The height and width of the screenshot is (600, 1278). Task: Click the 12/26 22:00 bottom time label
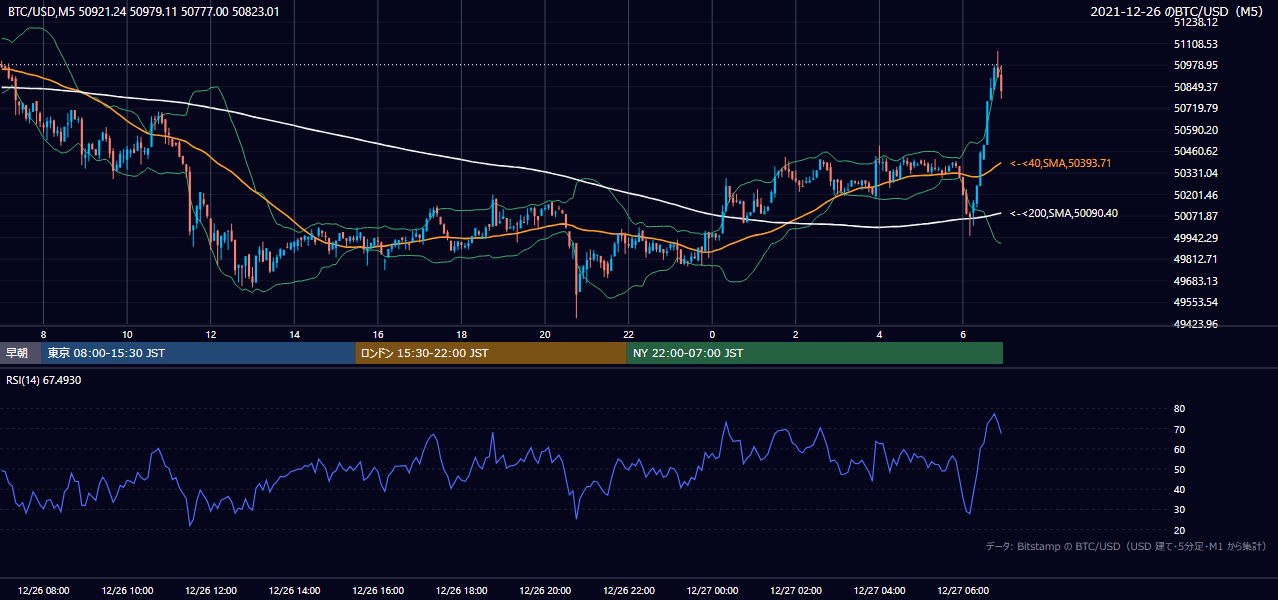[x=628, y=591]
